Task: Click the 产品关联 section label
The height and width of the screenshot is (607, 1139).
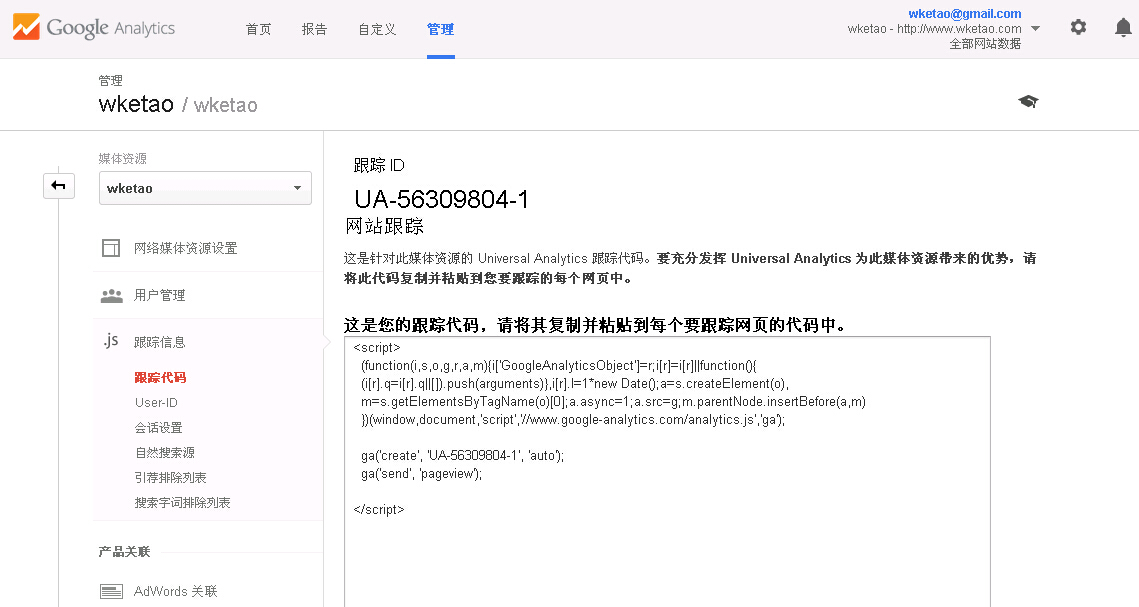Action: pos(124,552)
